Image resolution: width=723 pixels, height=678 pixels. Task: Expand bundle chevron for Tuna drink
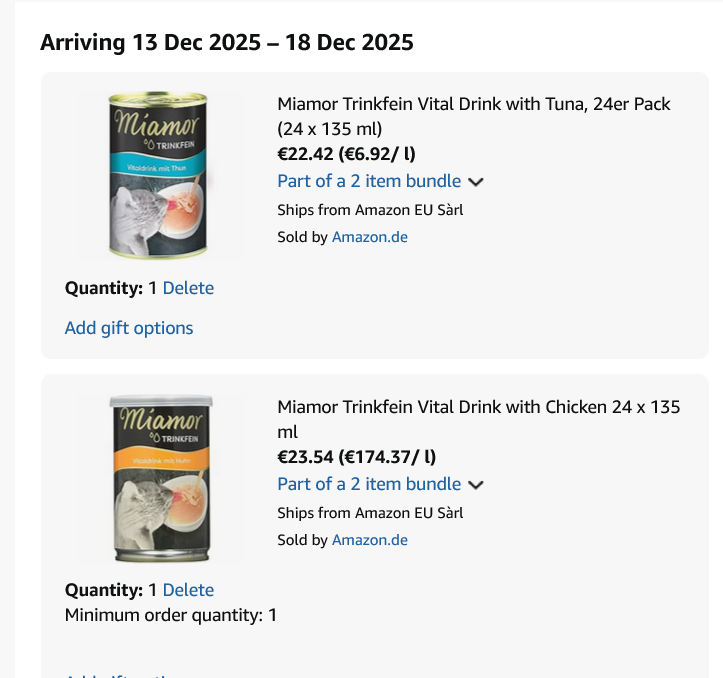tap(476, 182)
